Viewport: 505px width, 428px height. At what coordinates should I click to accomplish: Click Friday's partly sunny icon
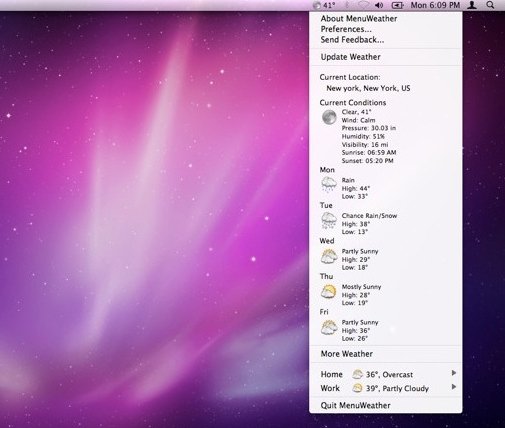(x=329, y=327)
